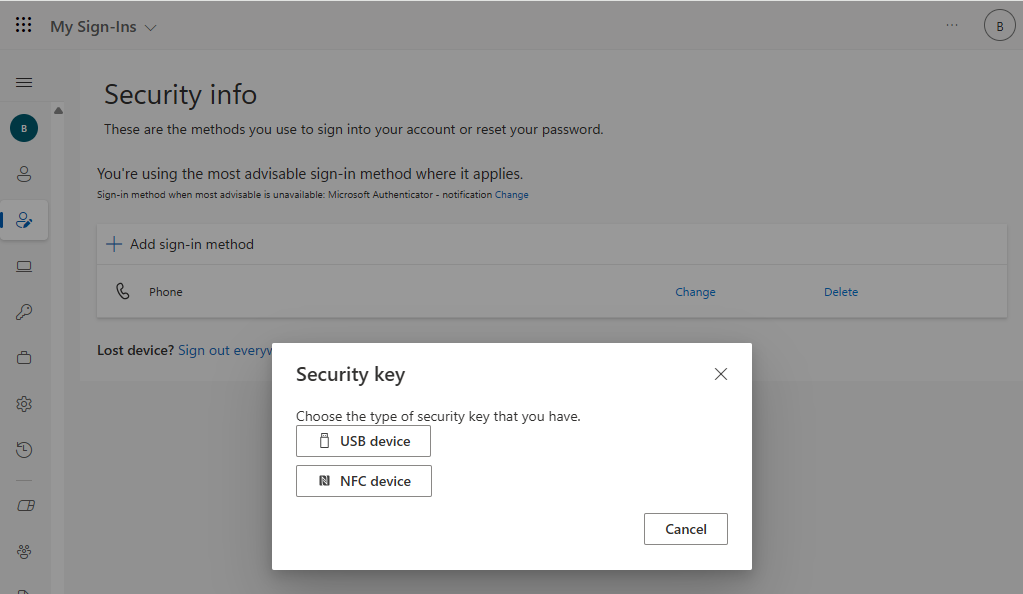
Task: Open Devices laptop icon in sidebar
Action: (x=24, y=266)
